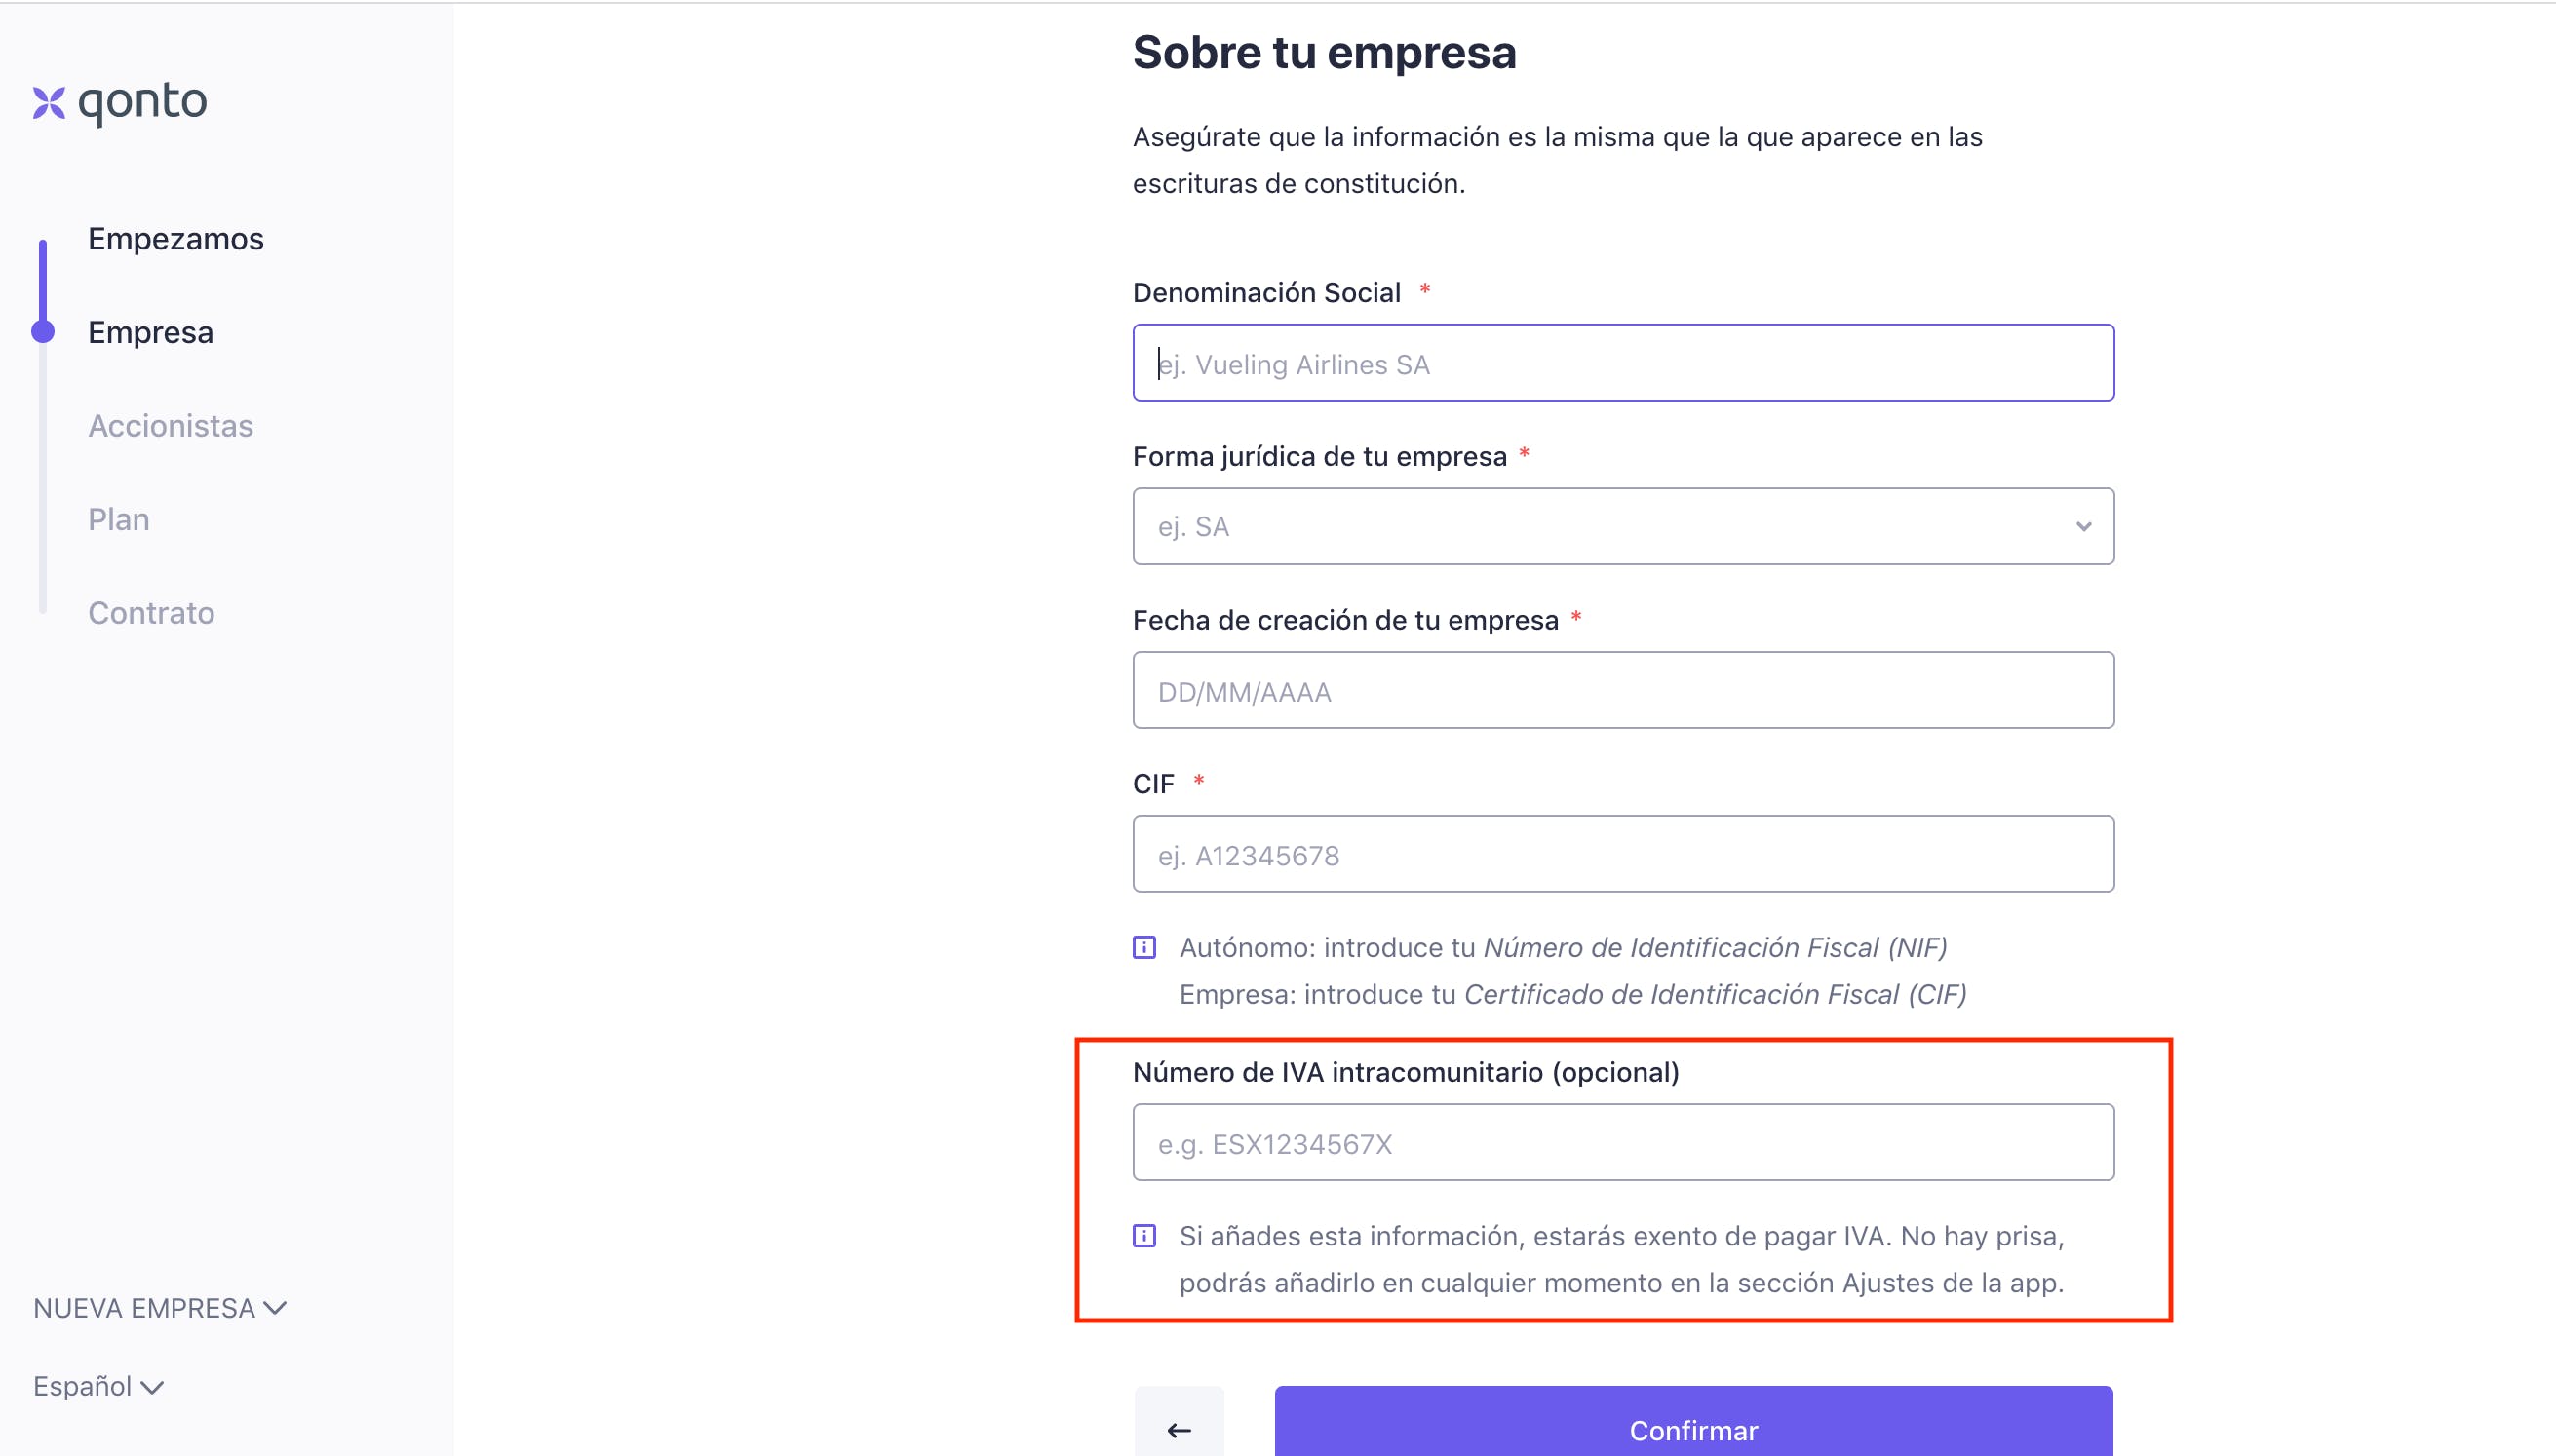Click the Fecha de creación date field
This screenshot has height=1456, width=2556.
[x=1623, y=690]
